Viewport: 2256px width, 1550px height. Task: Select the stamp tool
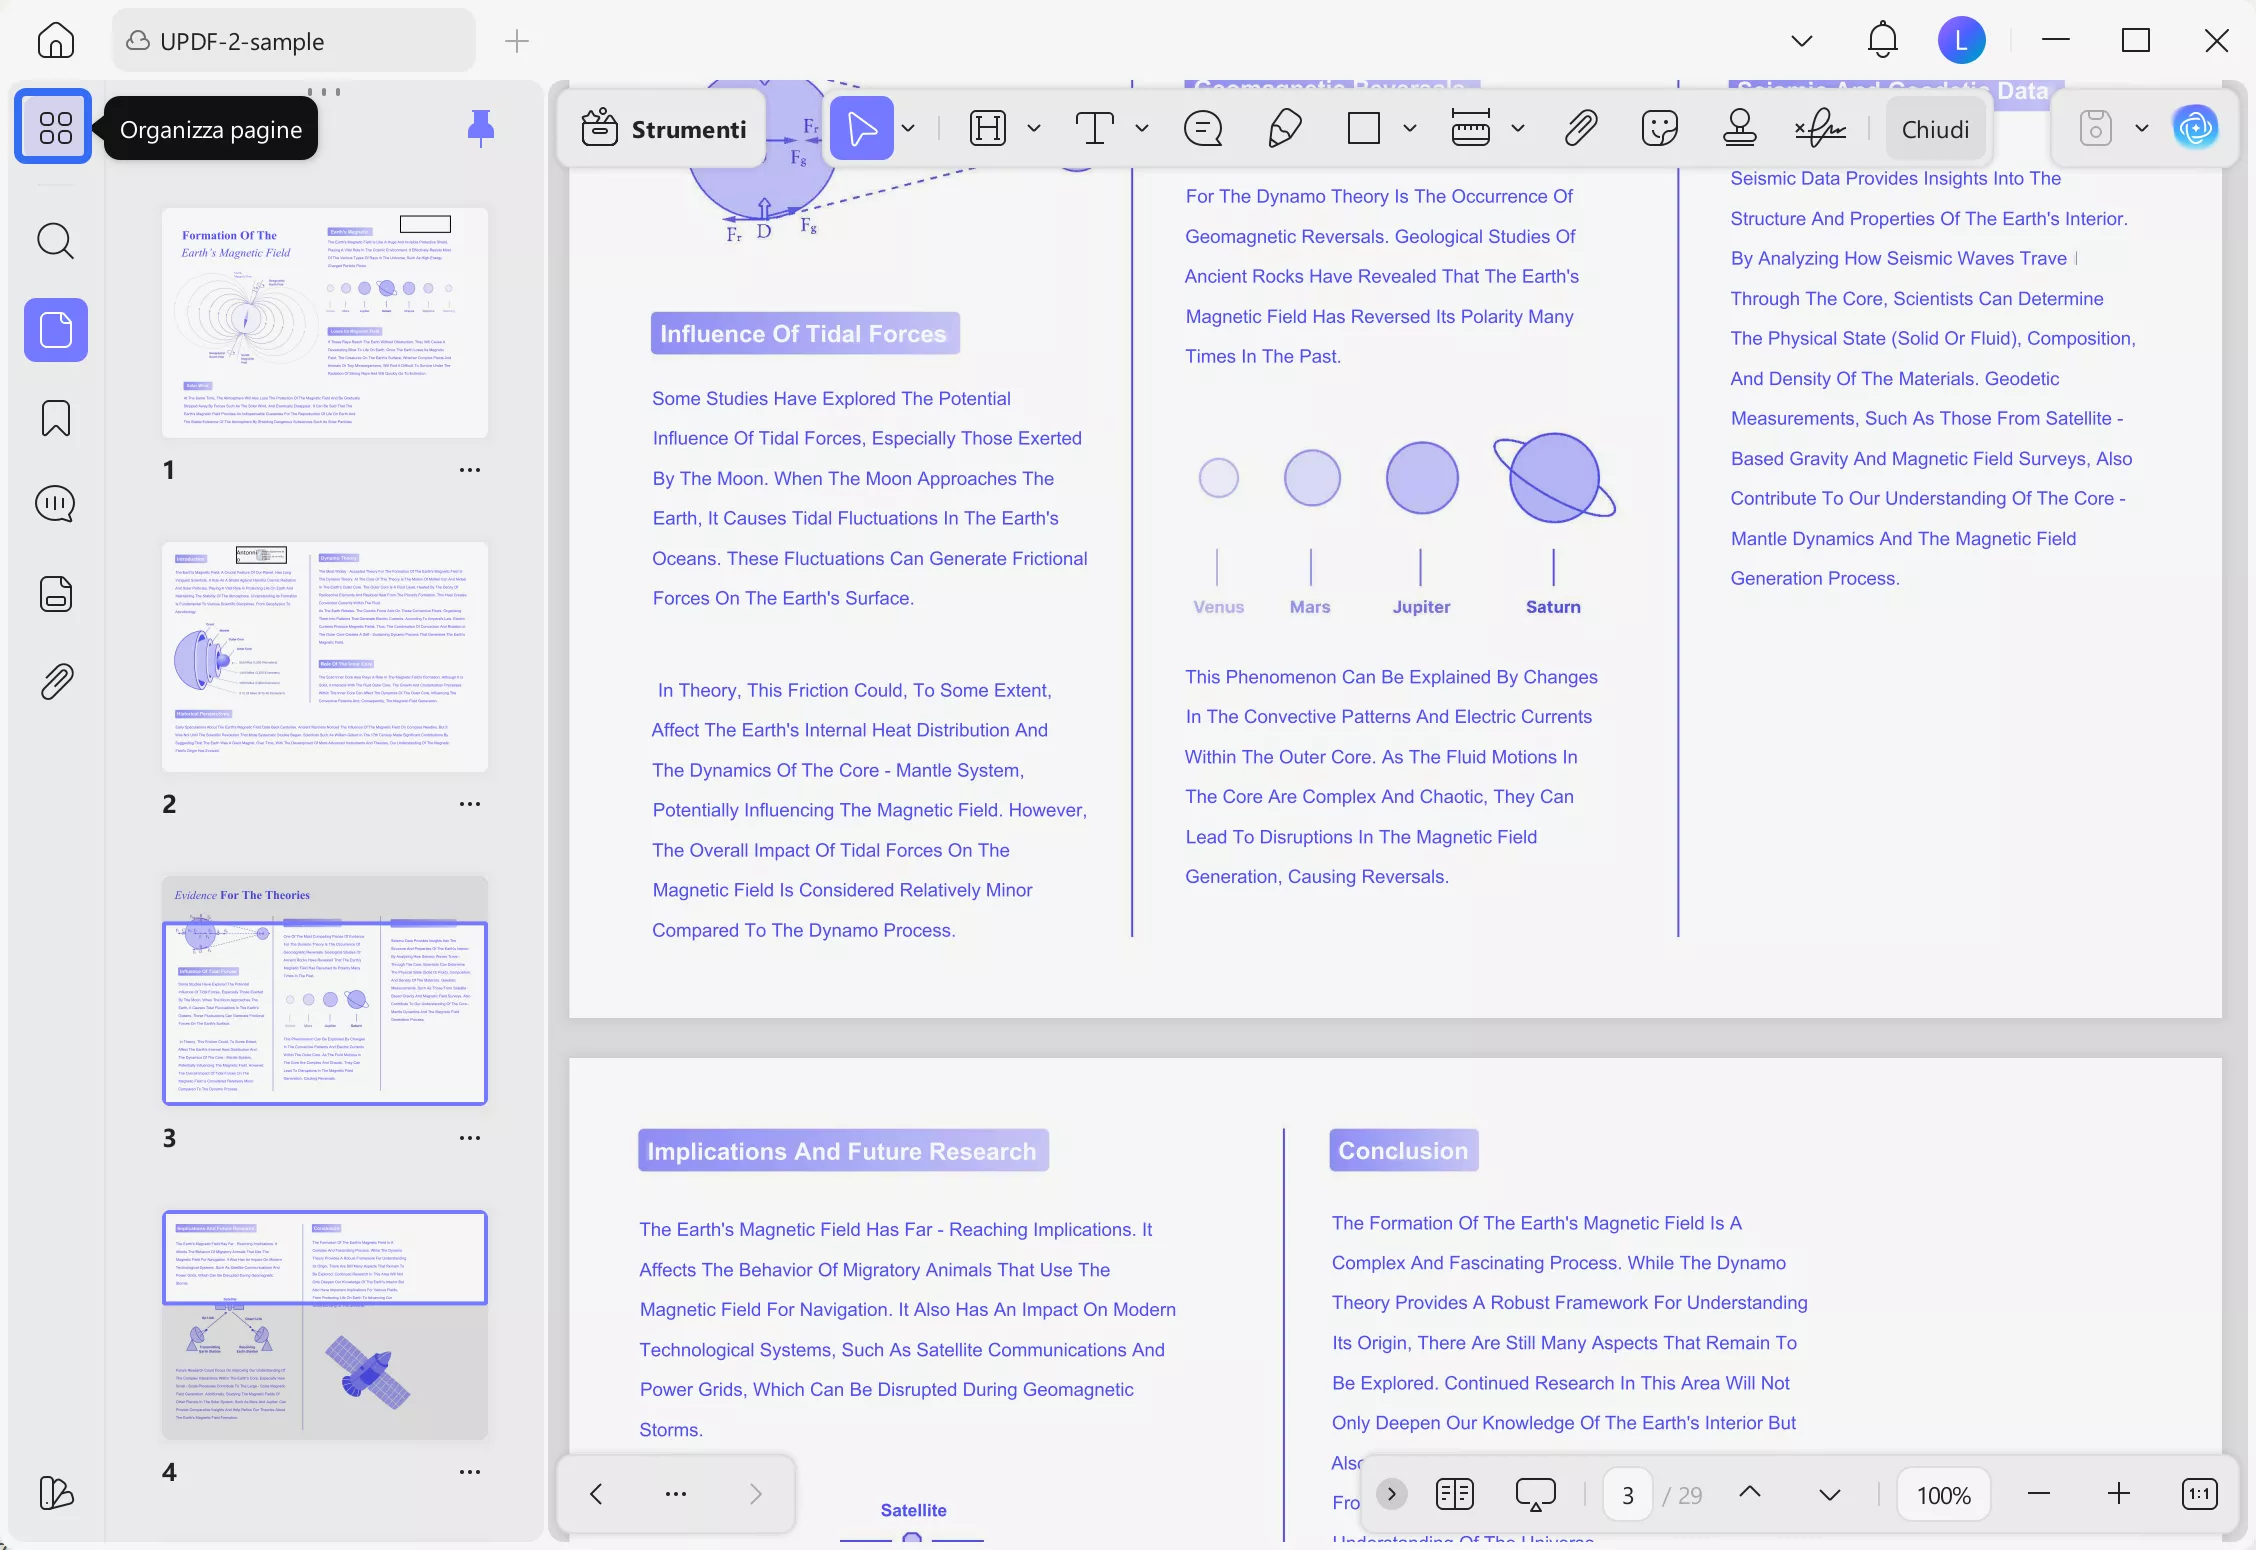[1739, 128]
